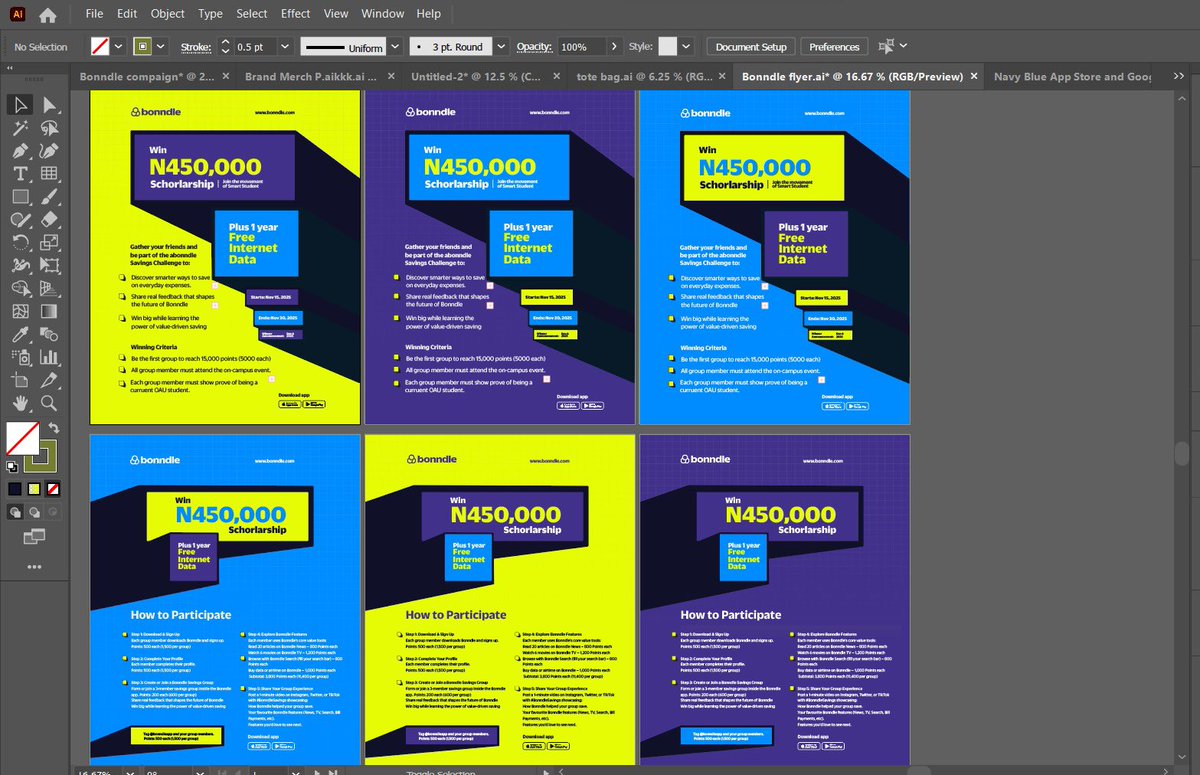Select the Pen tool

click(x=19, y=151)
